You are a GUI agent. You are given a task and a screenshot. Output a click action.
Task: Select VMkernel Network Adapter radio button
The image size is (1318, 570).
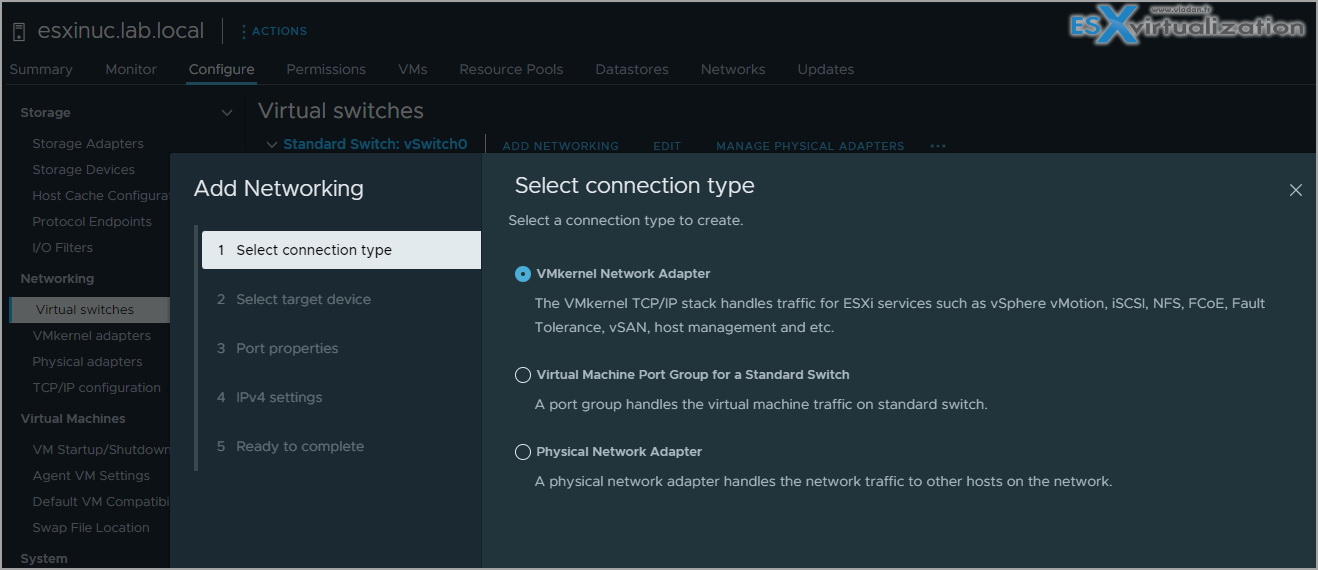tap(522, 274)
